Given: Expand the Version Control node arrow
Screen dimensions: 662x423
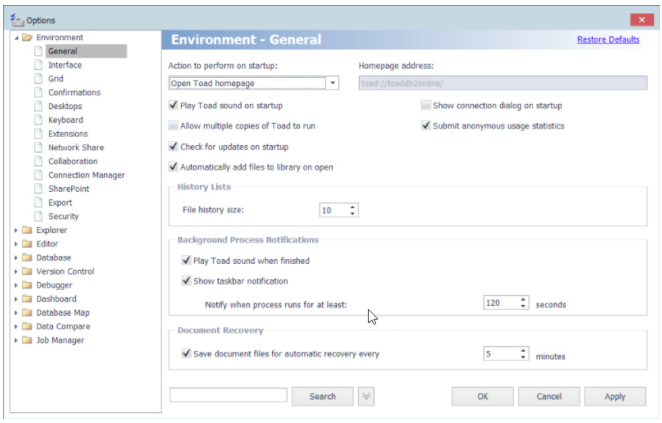Looking at the screenshot, I should [x=16, y=271].
